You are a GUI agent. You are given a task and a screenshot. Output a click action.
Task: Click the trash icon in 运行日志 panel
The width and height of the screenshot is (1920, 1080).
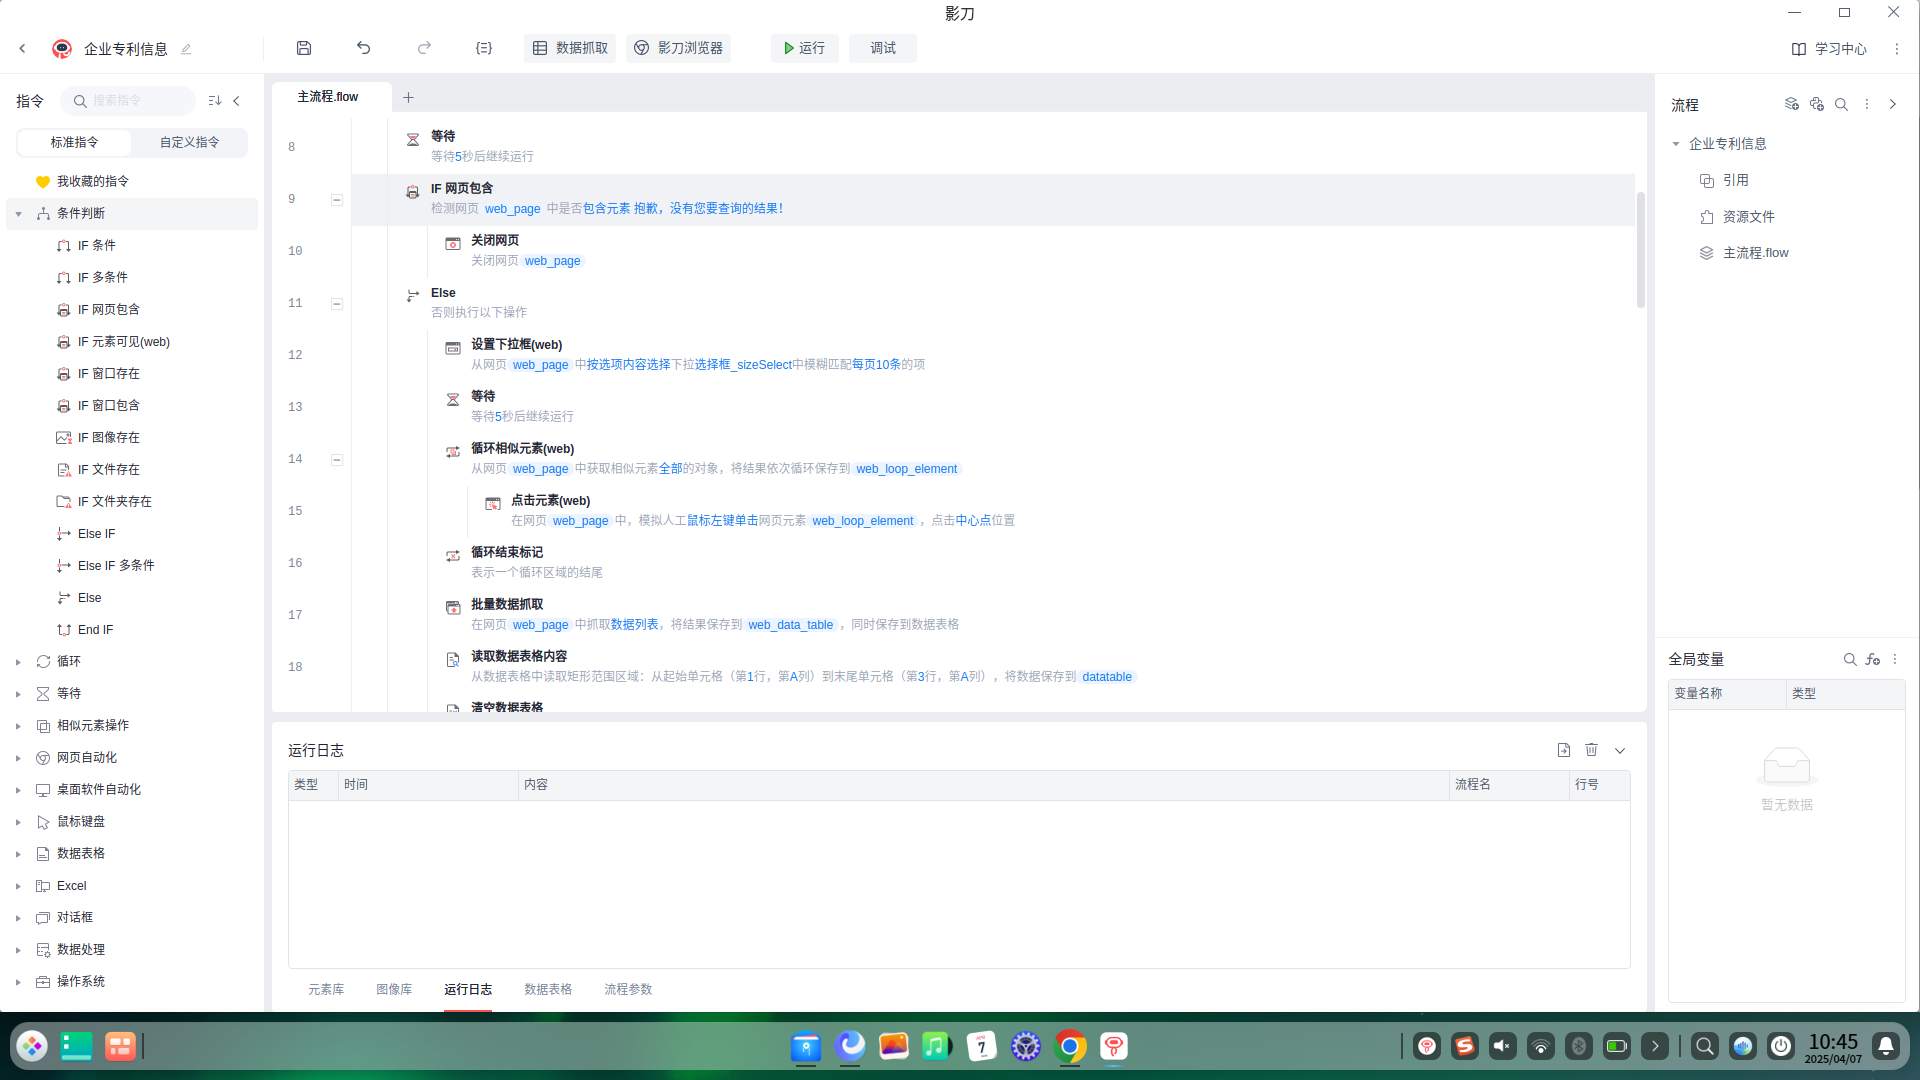click(x=1592, y=750)
